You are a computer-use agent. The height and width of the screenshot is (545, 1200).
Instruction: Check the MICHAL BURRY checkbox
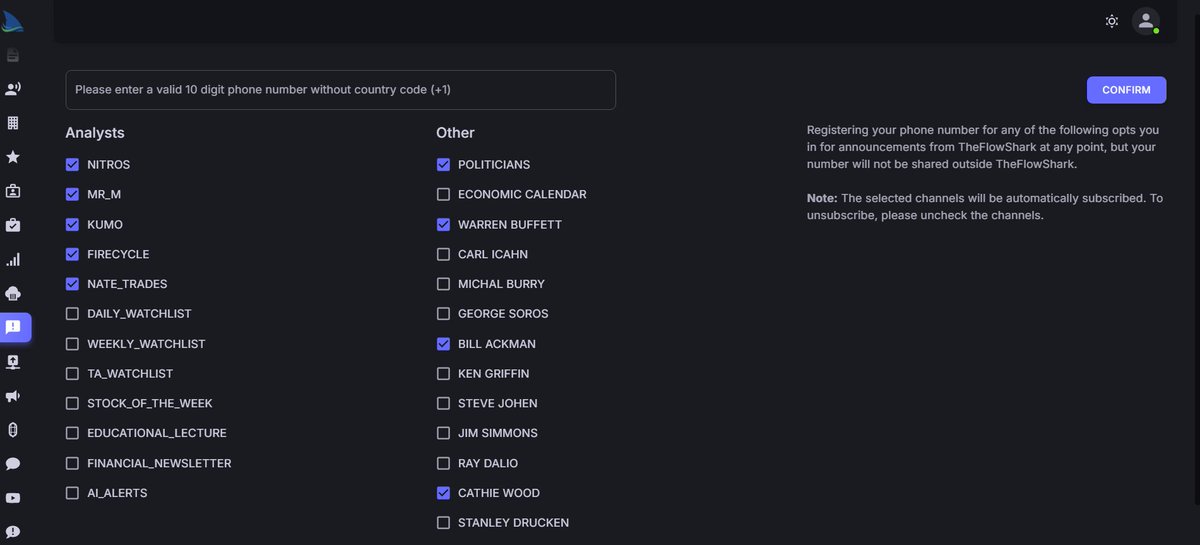443,284
